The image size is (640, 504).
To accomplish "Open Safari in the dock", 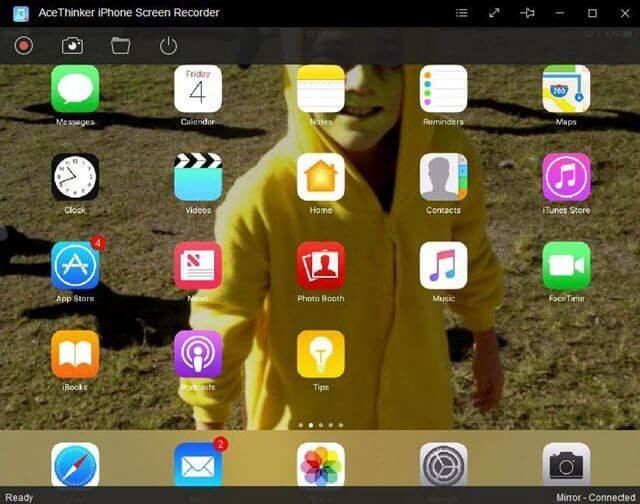I will (75, 464).
